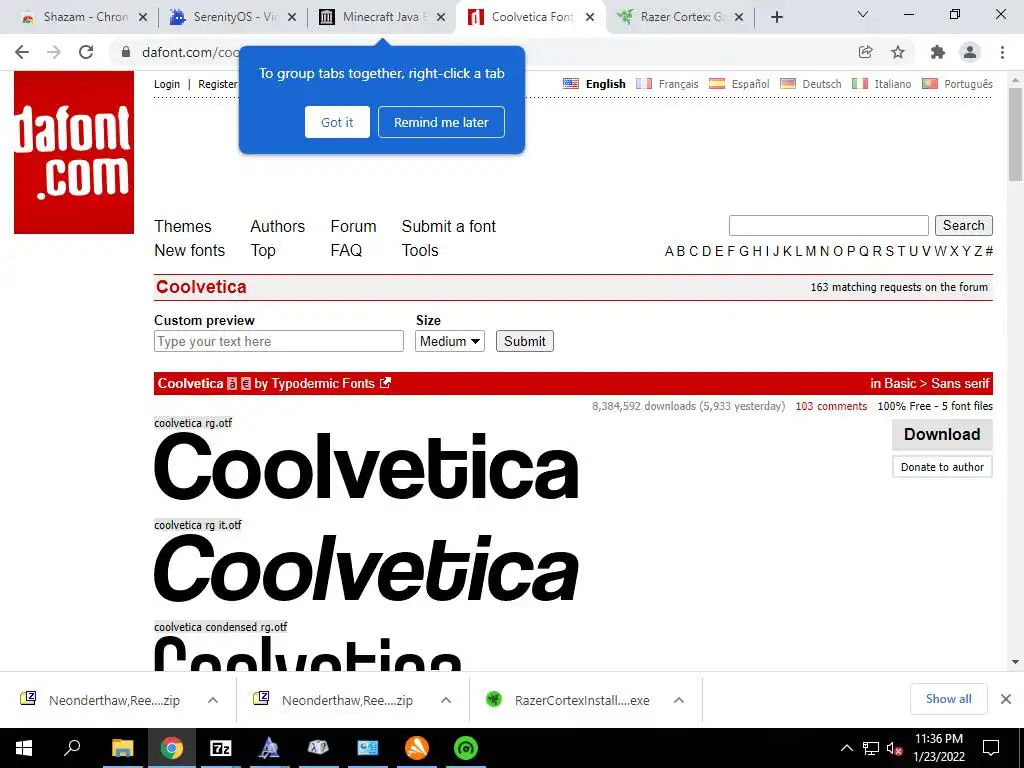Click the Submit preview button
The image size is (1024, 768).
click(524, 341)
